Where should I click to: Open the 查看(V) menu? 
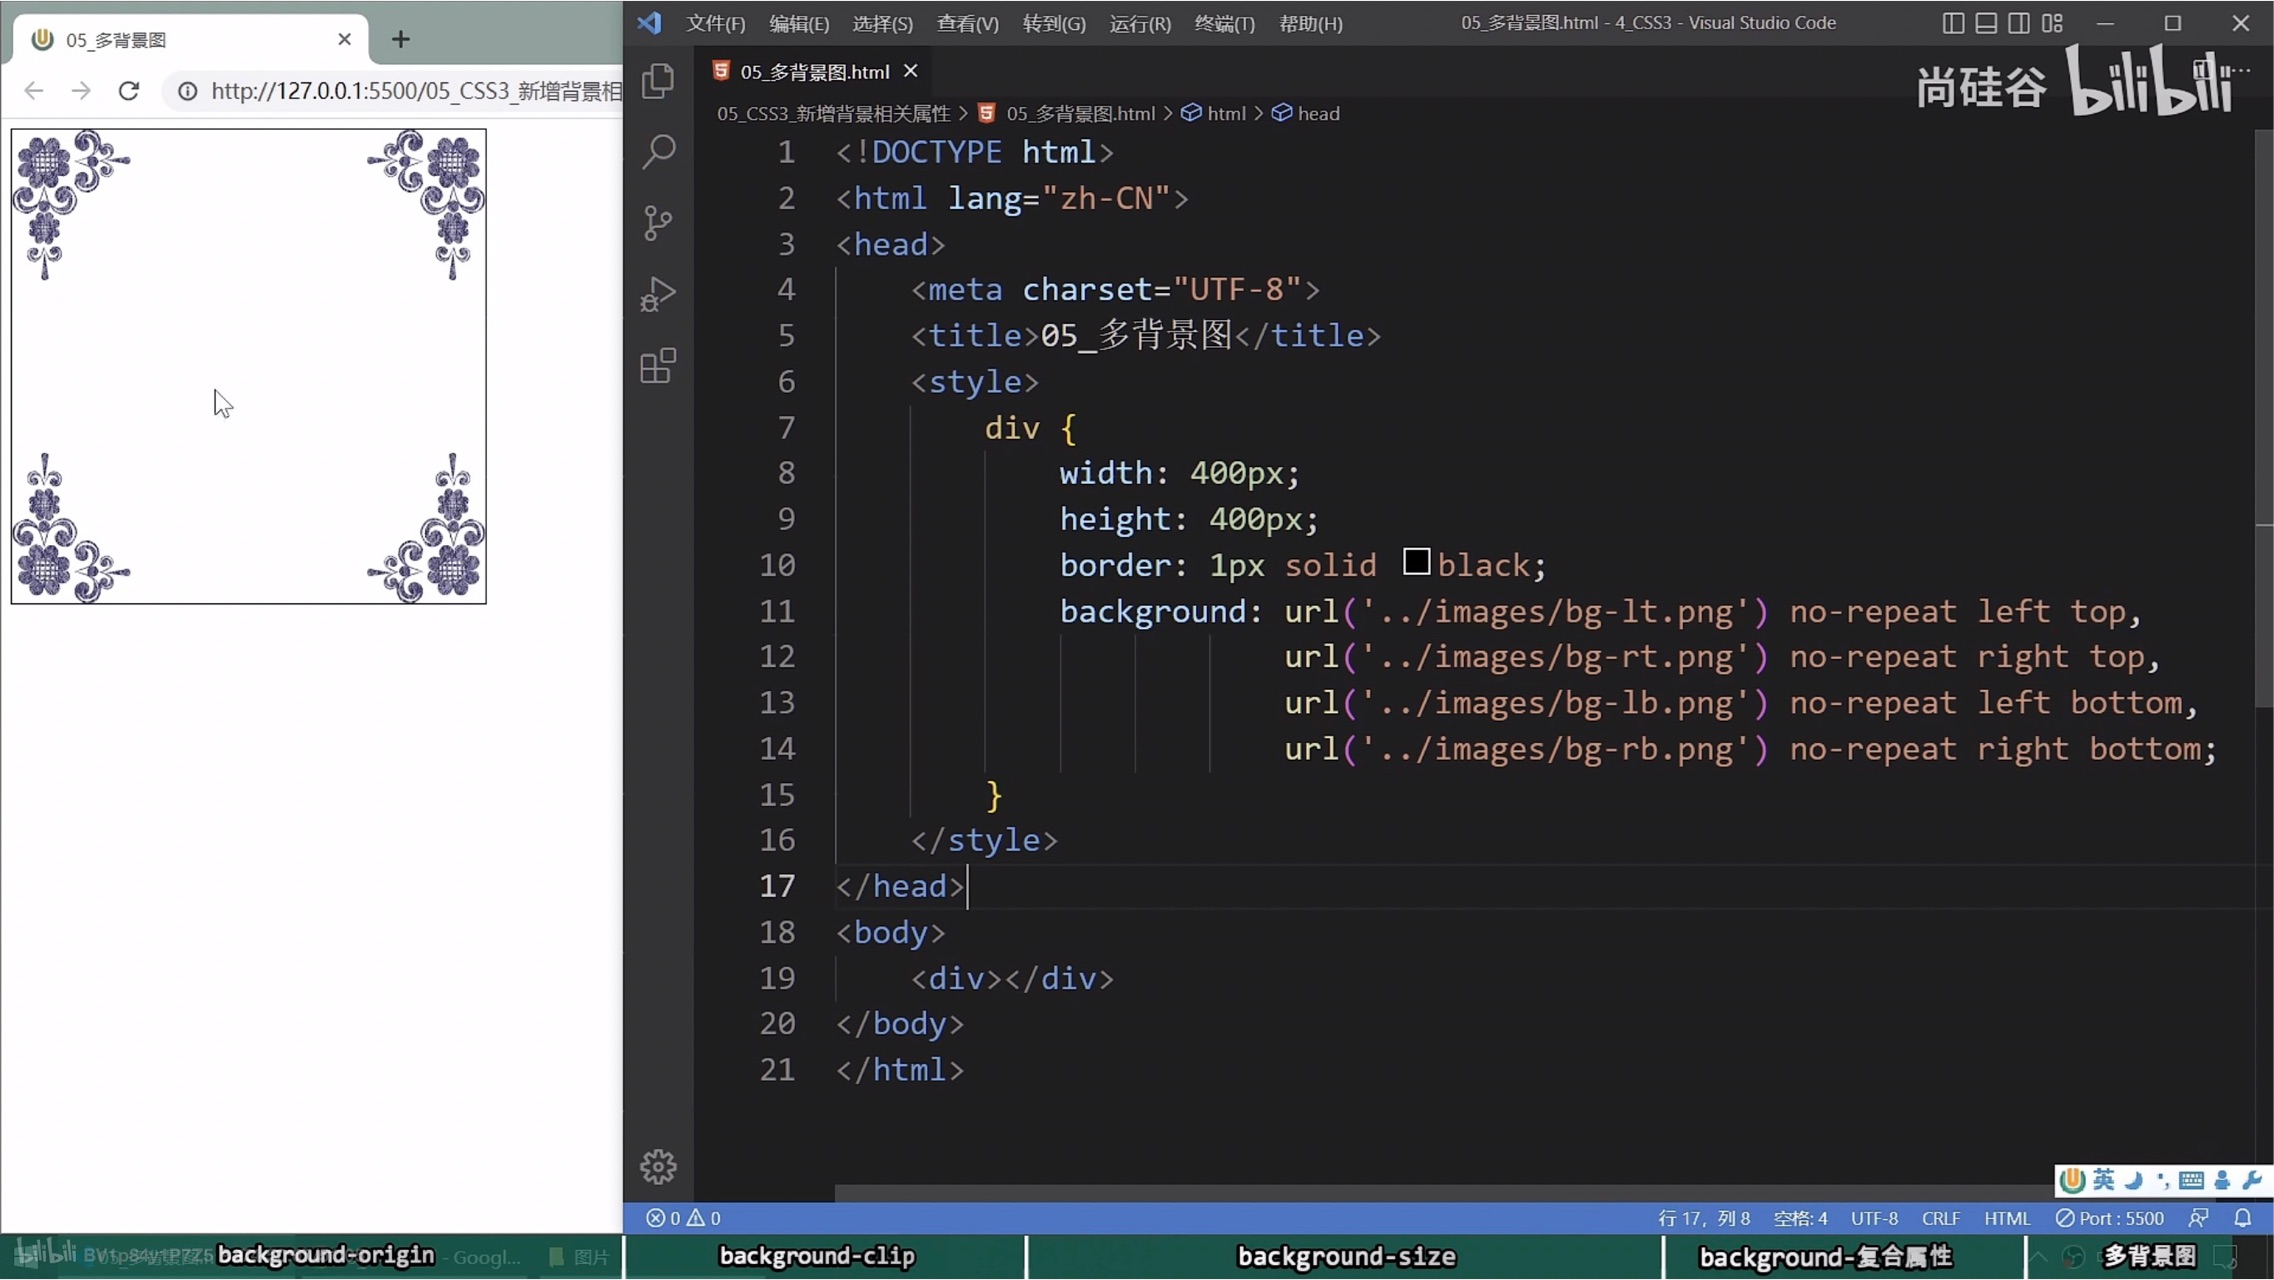967,23
